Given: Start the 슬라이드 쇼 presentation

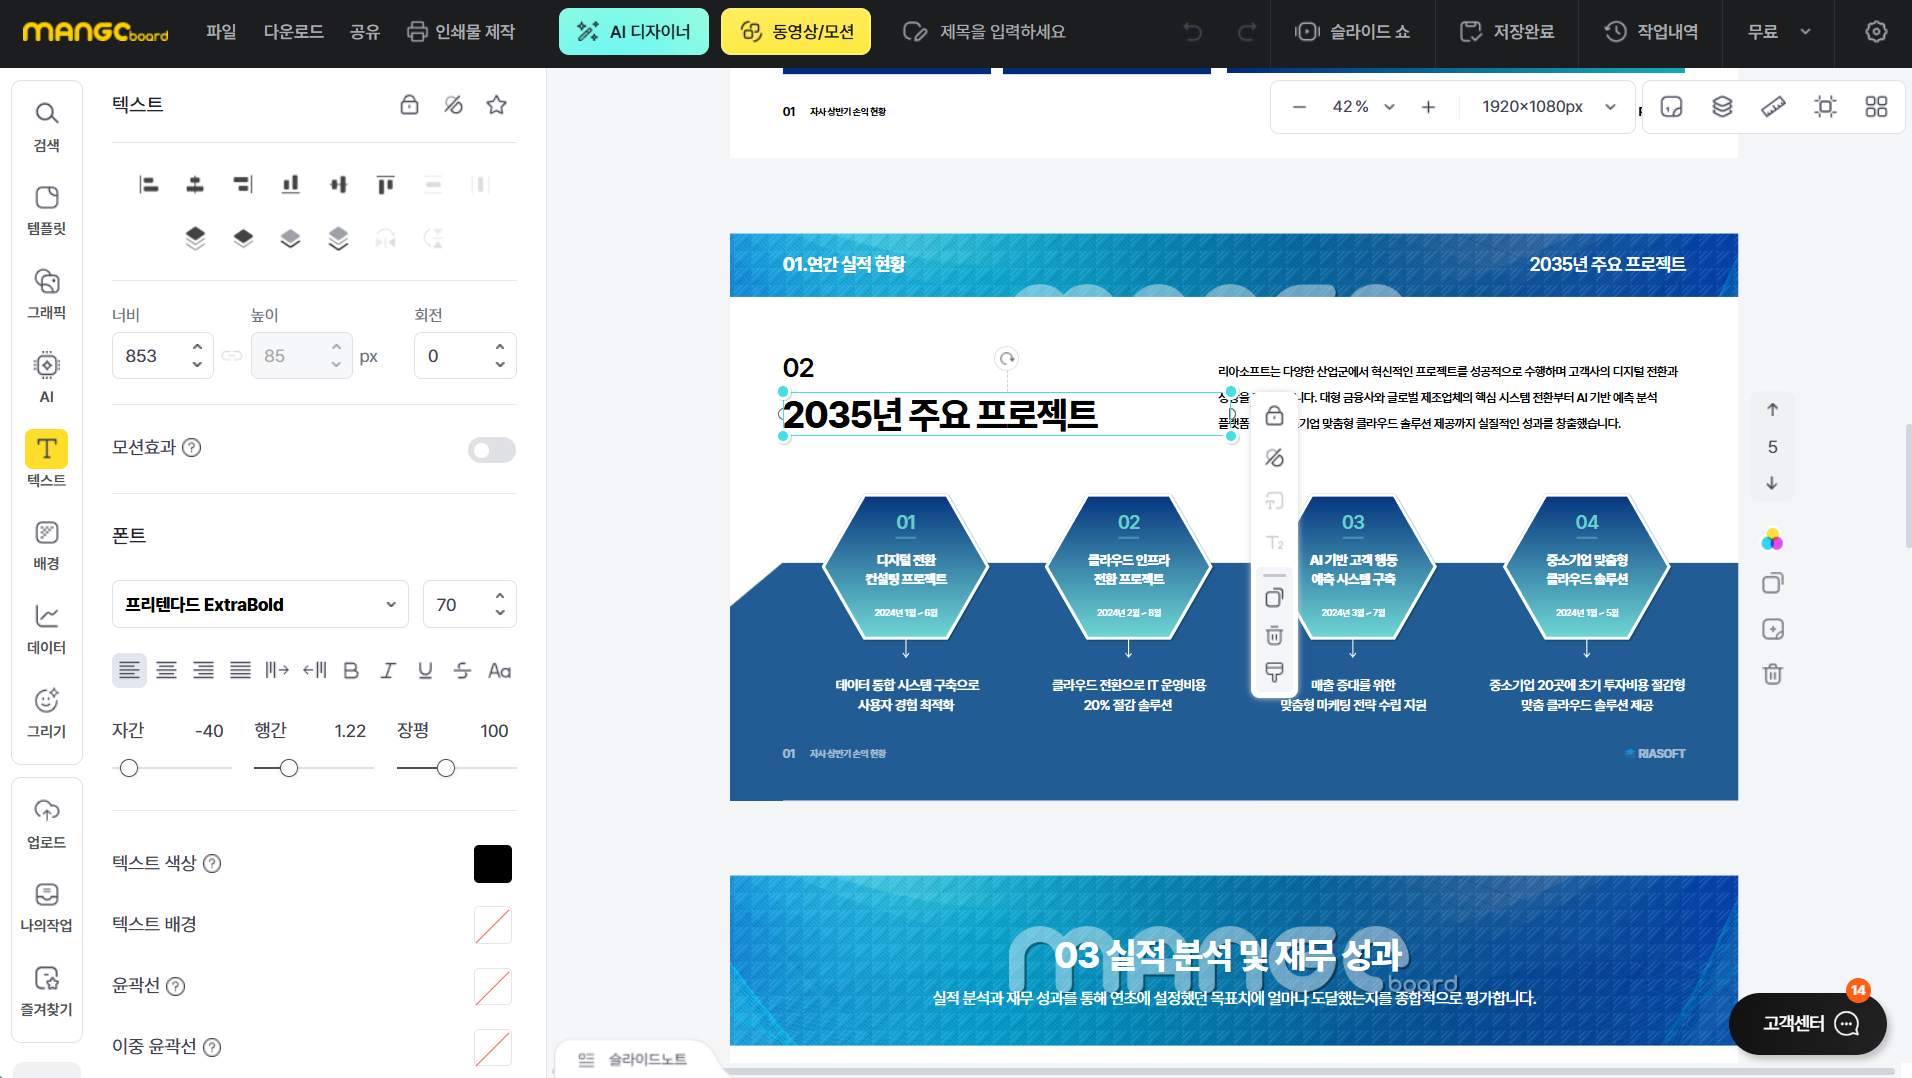Looking at the screenshot, I should pyautogui.click(x=1352, y=32).
